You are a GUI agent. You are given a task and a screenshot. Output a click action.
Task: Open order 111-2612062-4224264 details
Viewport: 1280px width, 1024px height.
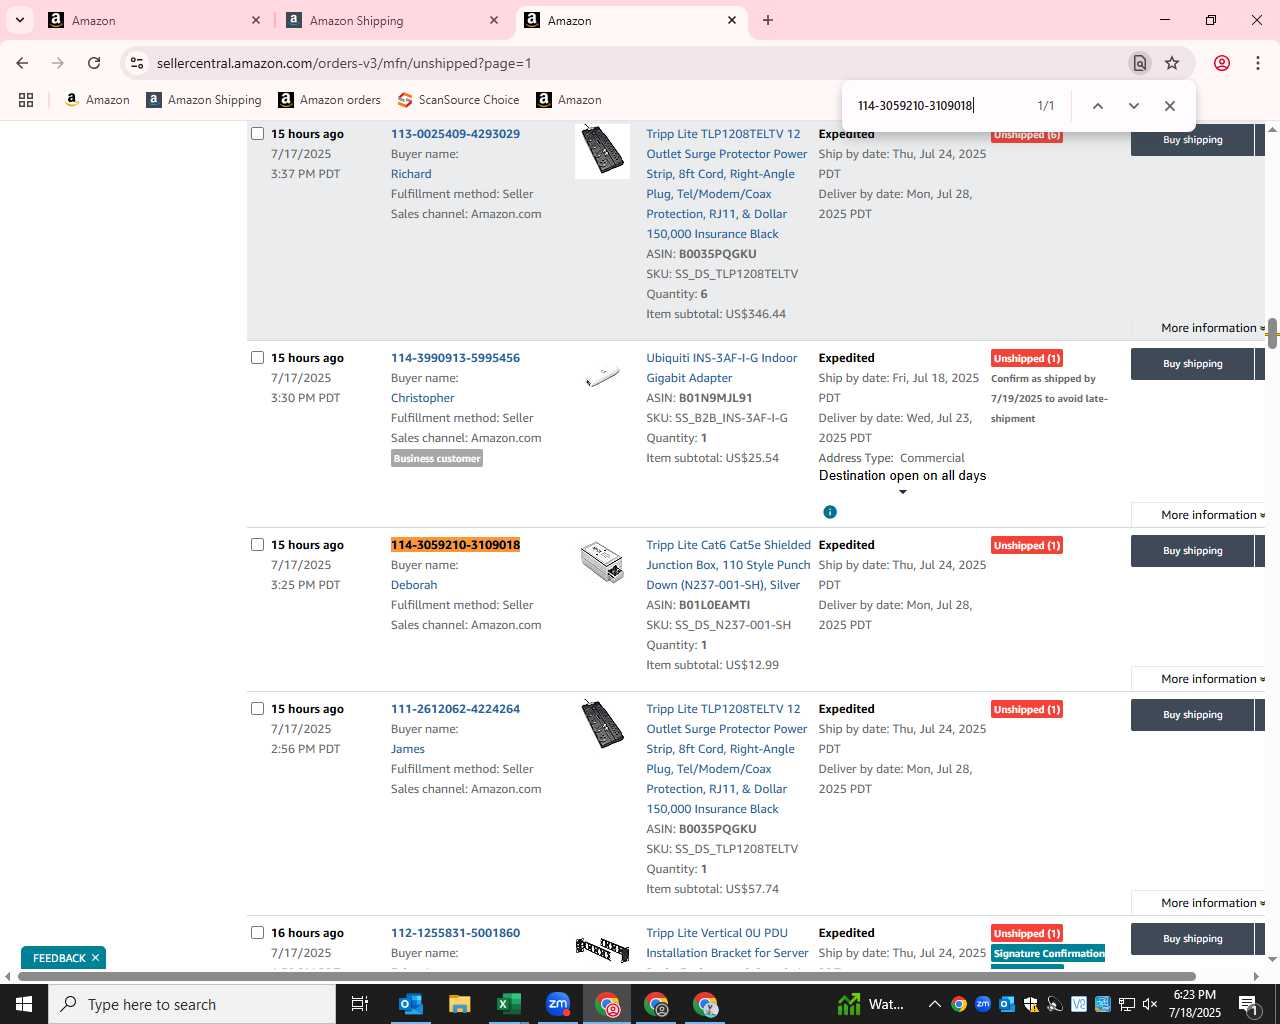455,709
